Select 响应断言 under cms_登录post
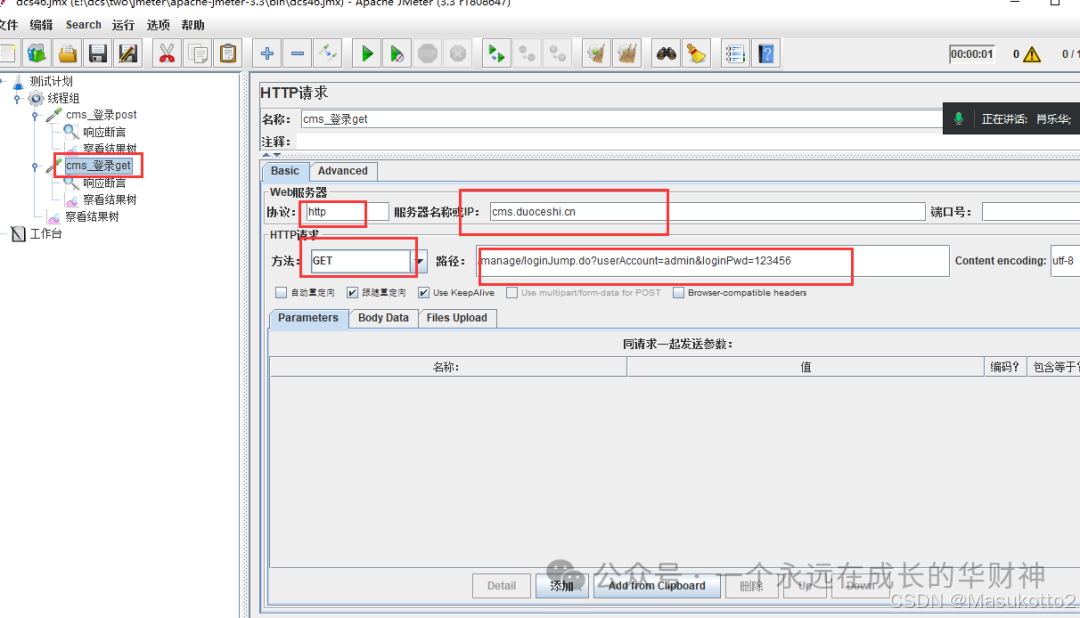This screenshot has width=1080, height=618. click(x=105, y=132)
